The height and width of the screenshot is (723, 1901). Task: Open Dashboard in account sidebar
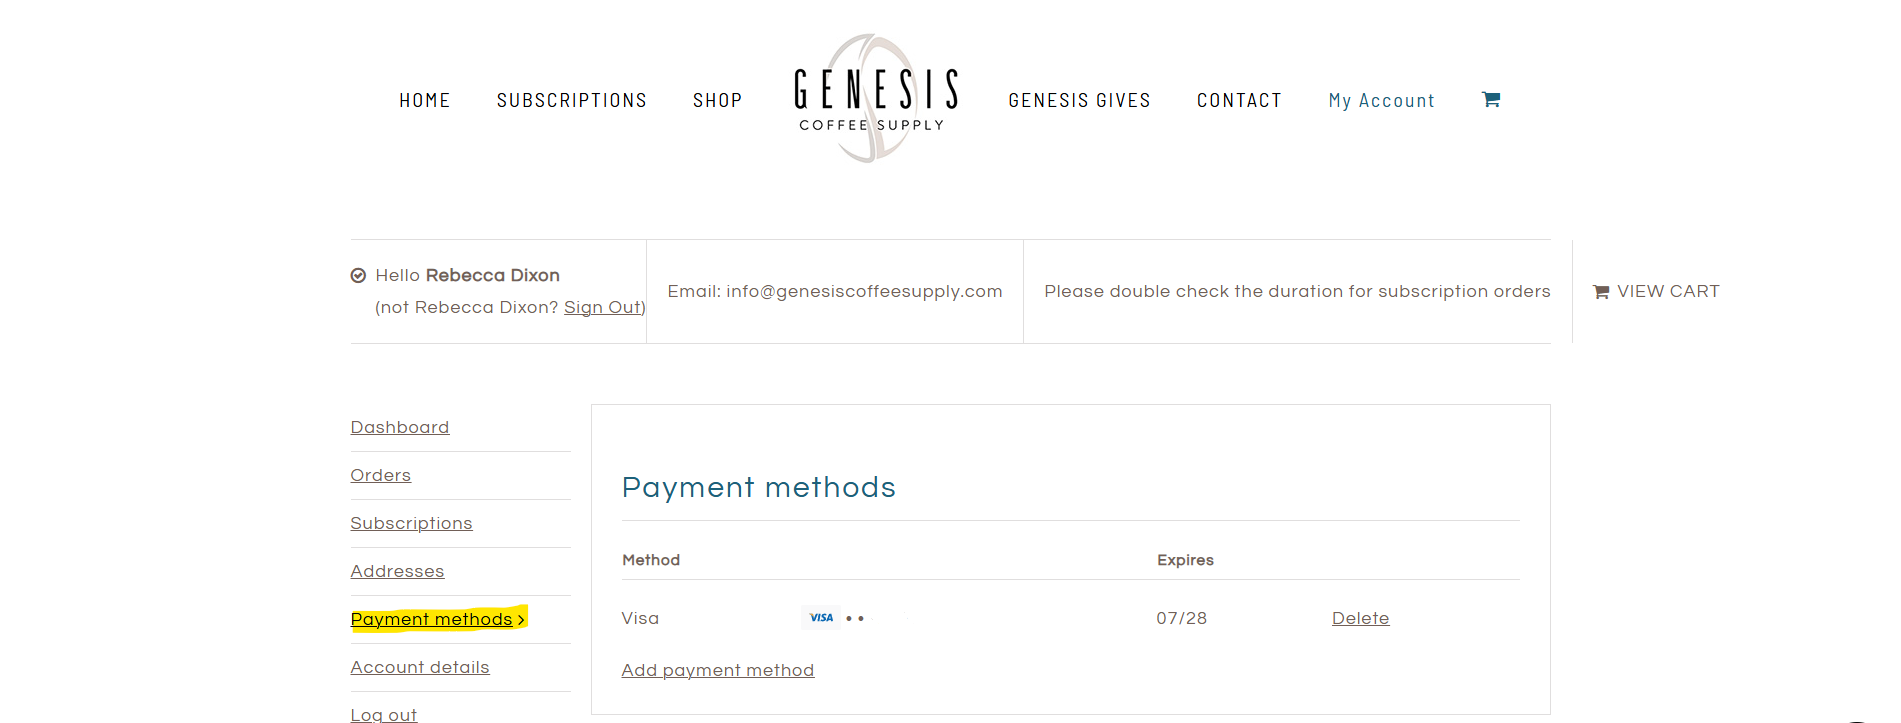point(400,428)
